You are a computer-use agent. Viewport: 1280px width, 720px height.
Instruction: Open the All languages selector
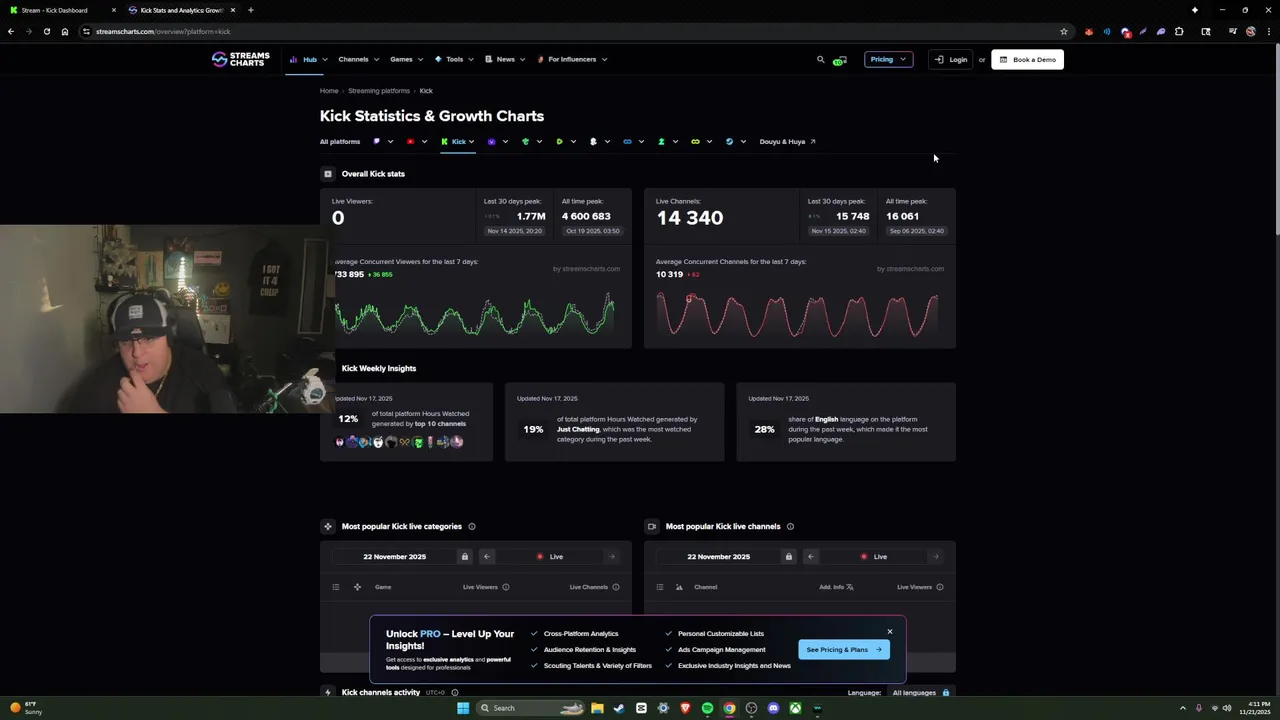pyautogui.click(x=921, y=692)
